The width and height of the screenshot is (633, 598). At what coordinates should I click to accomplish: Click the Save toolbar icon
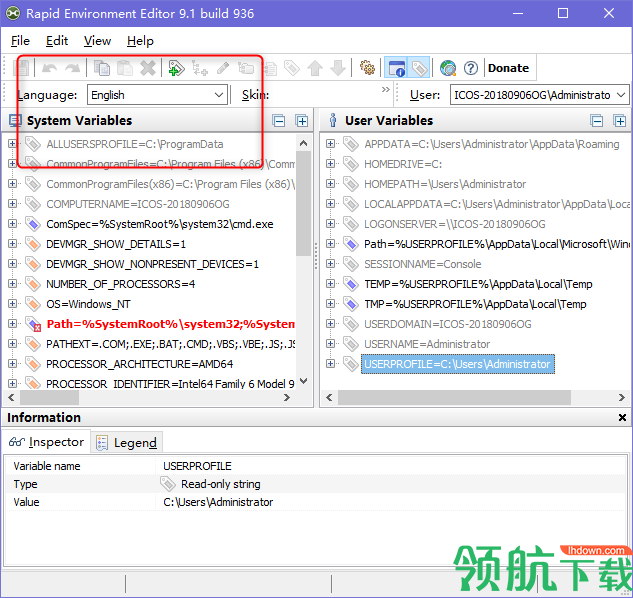(x=21, y=68)
